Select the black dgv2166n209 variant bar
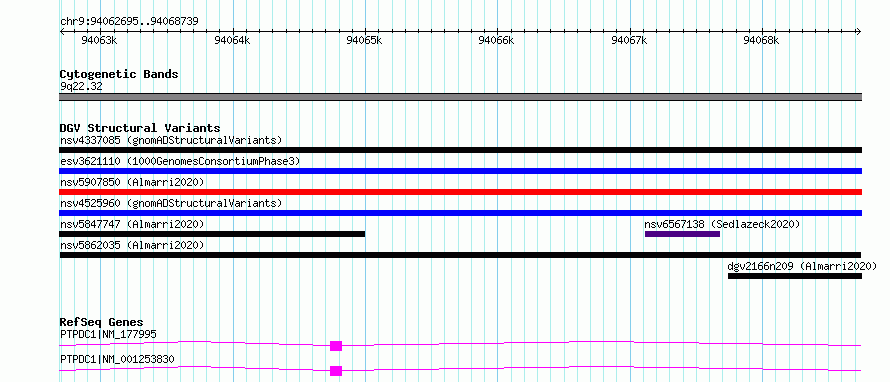Screen dimensions: 890x382 795,276
